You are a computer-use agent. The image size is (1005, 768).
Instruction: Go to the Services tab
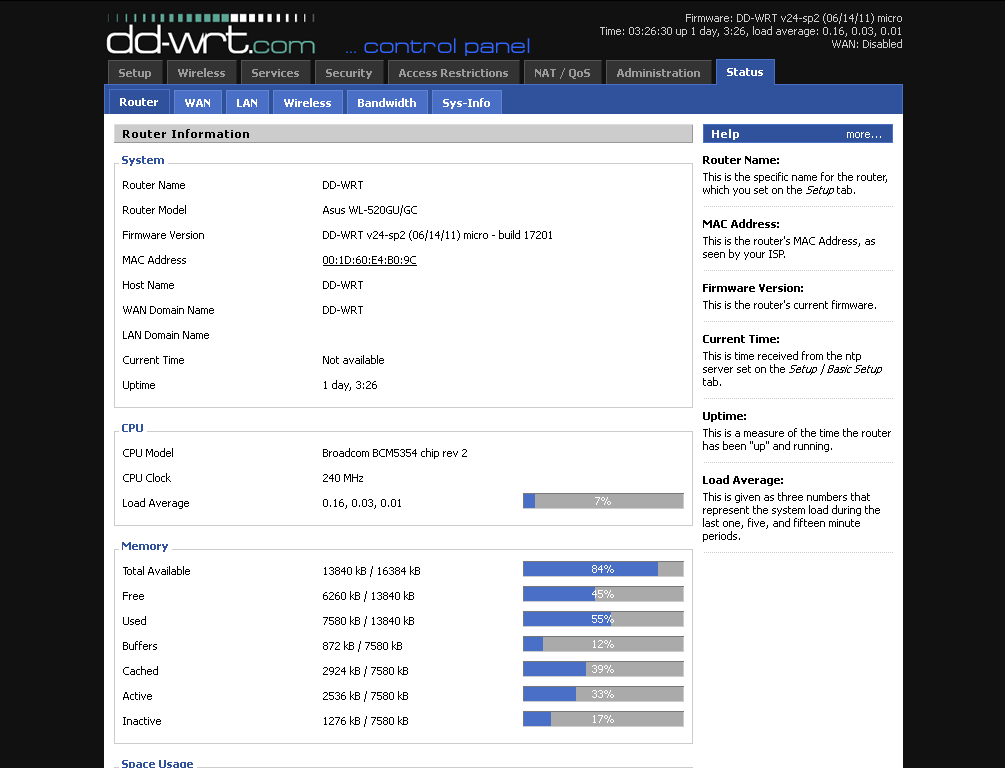(x=275, y=72)
